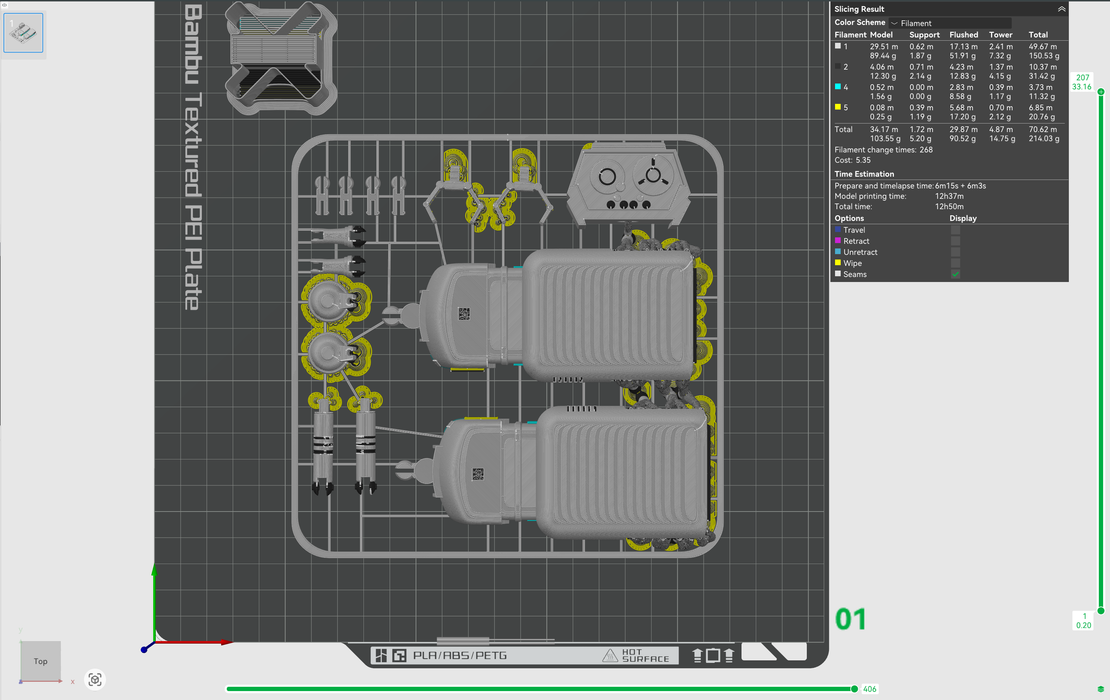Click the magenta Retract legend color icon

pos(838,241)
